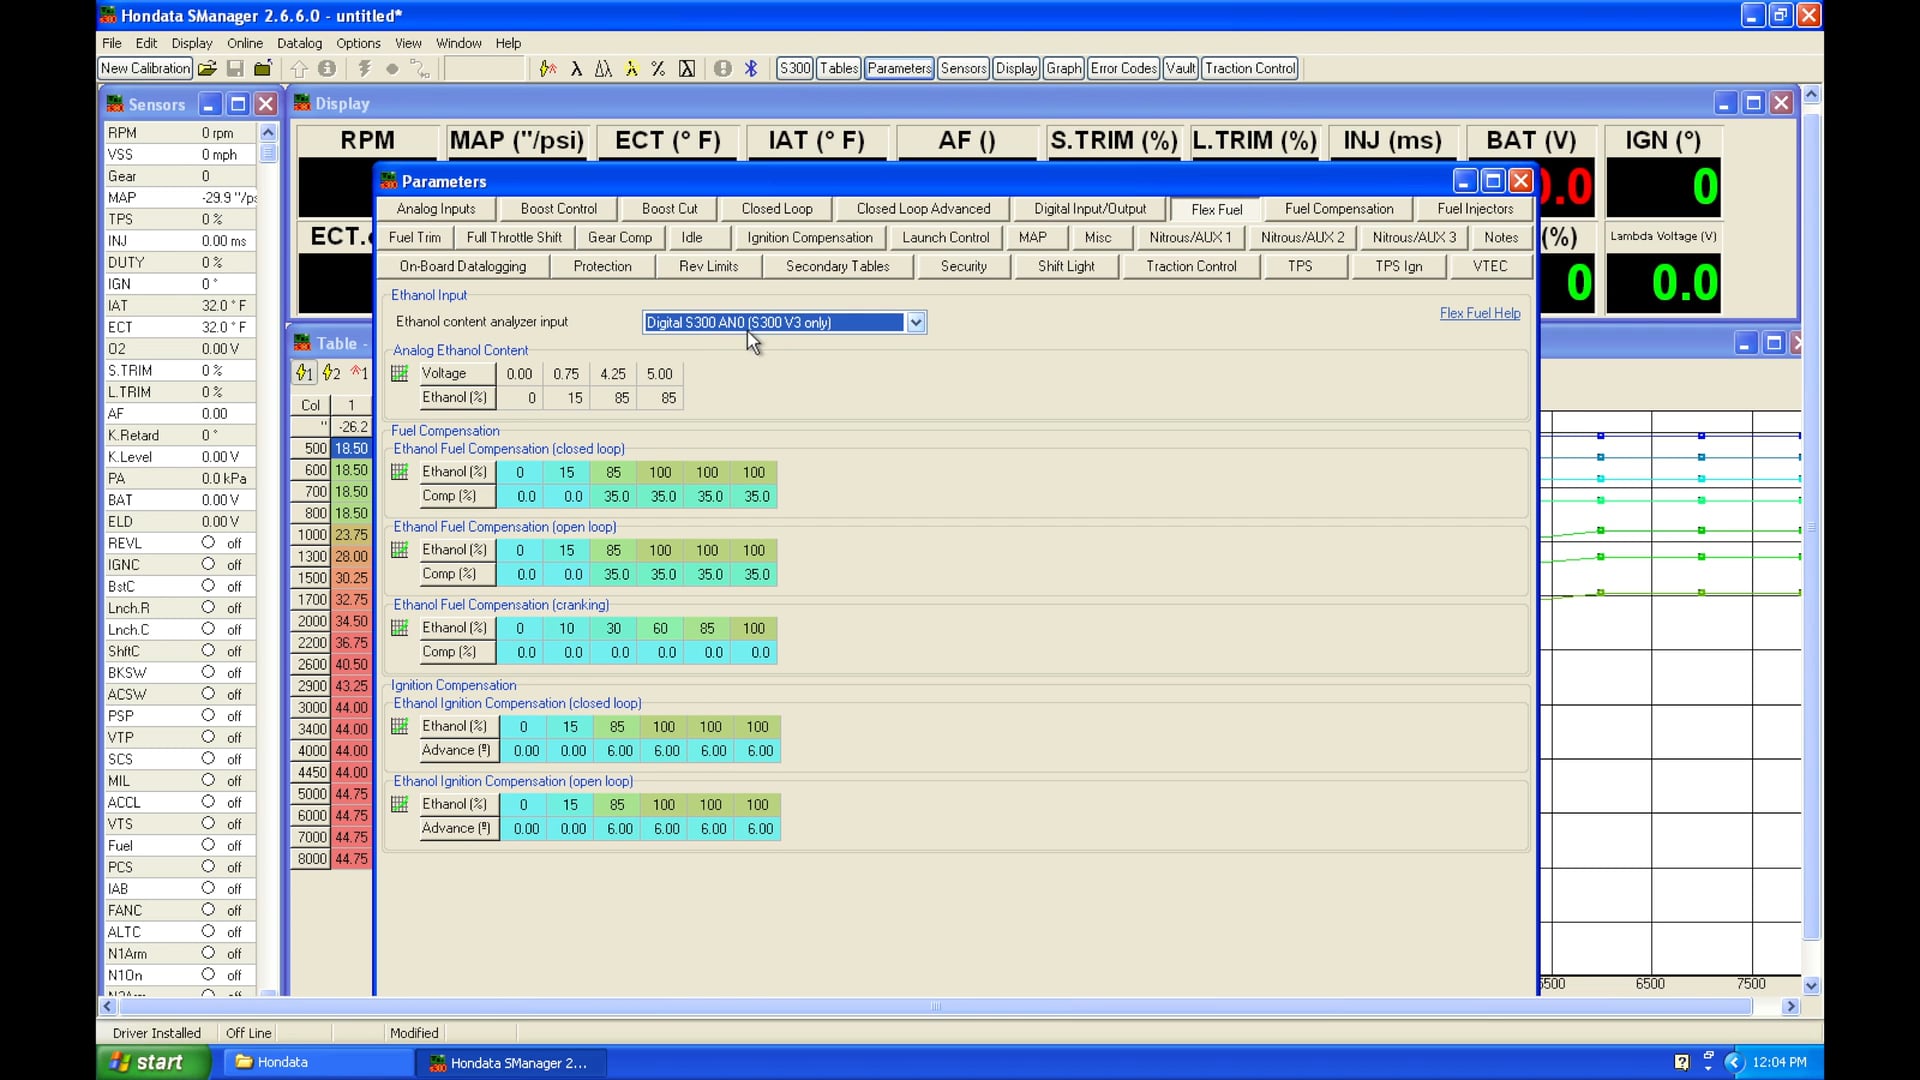Click the Flex Fuel Help link
1920x1080 pixels.
1479,313
